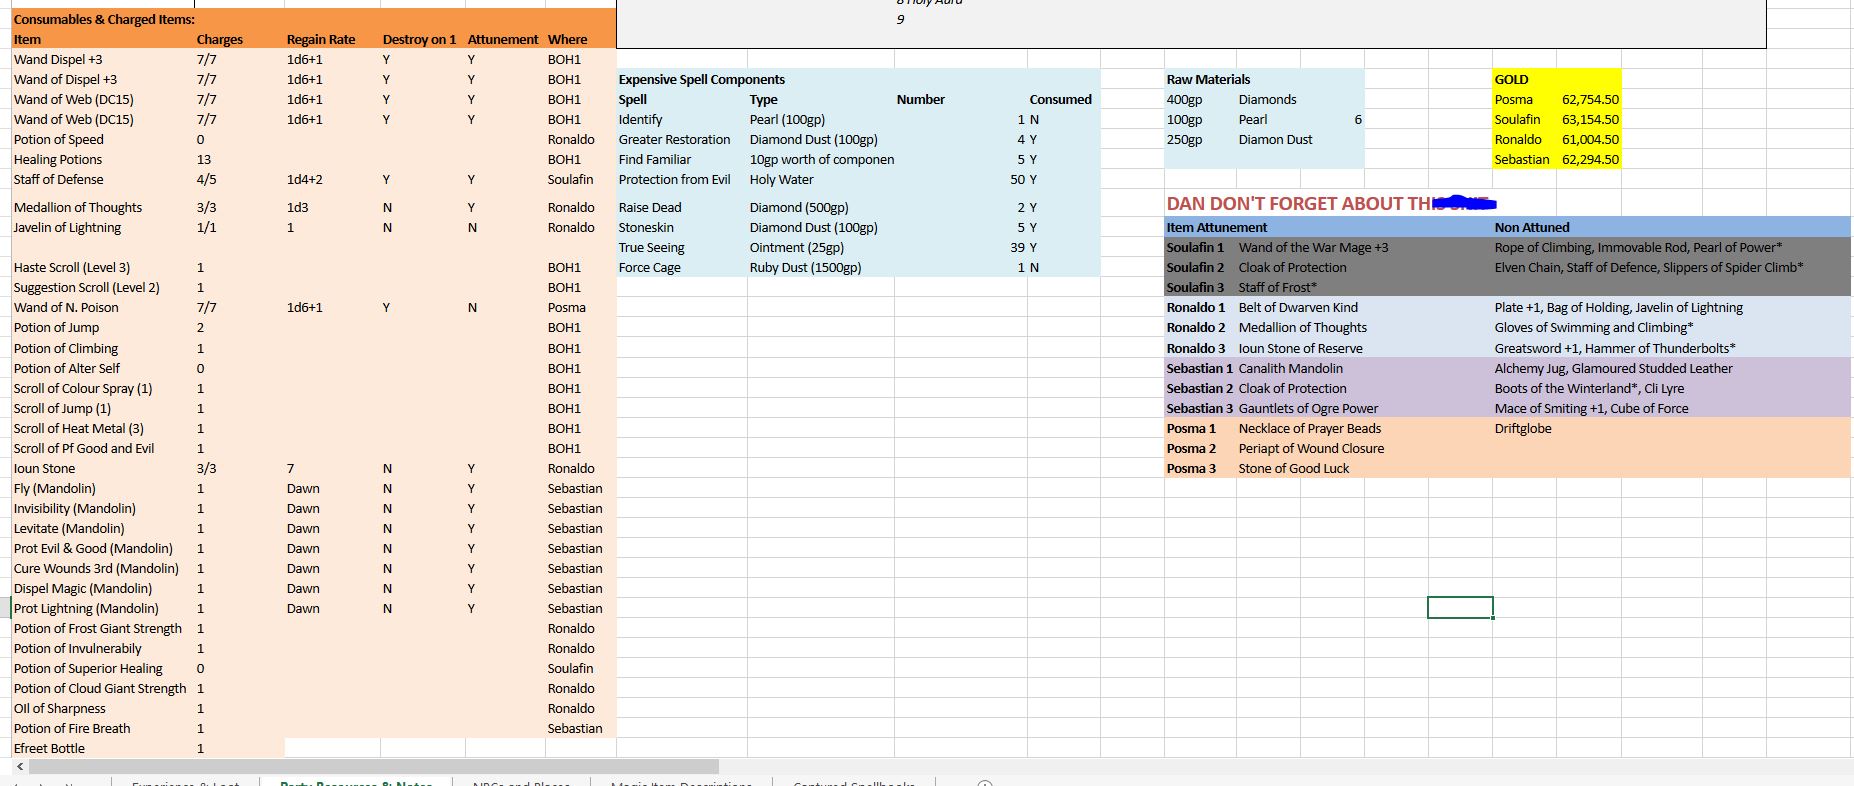1854x786 pixels.
Task: Click the 'Raise Dead' spell cell
Action: (x=650, y=207)
